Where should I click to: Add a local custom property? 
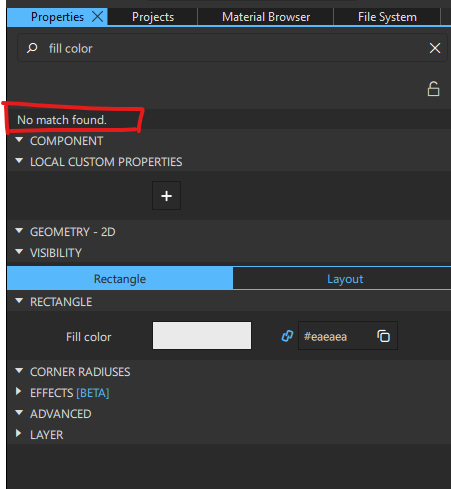166,196
